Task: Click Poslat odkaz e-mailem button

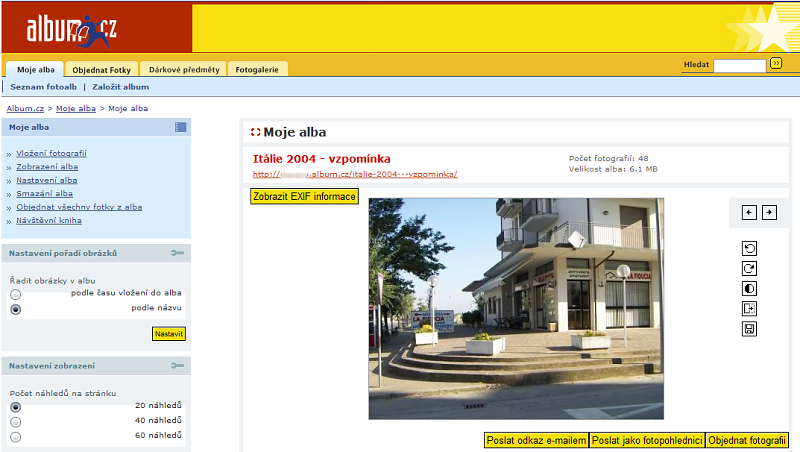Action: (x=536, y=440)
